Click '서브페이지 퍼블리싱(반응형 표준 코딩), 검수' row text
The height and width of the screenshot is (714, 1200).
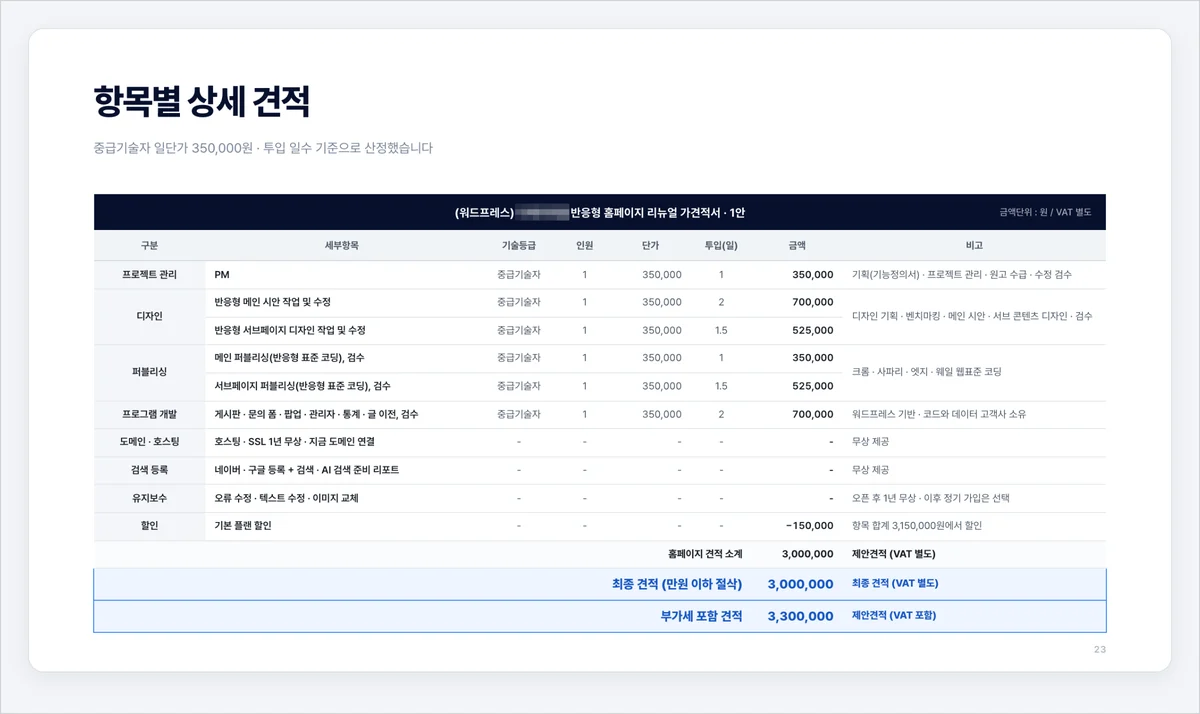pyautogui.click(x=302, y=386)
